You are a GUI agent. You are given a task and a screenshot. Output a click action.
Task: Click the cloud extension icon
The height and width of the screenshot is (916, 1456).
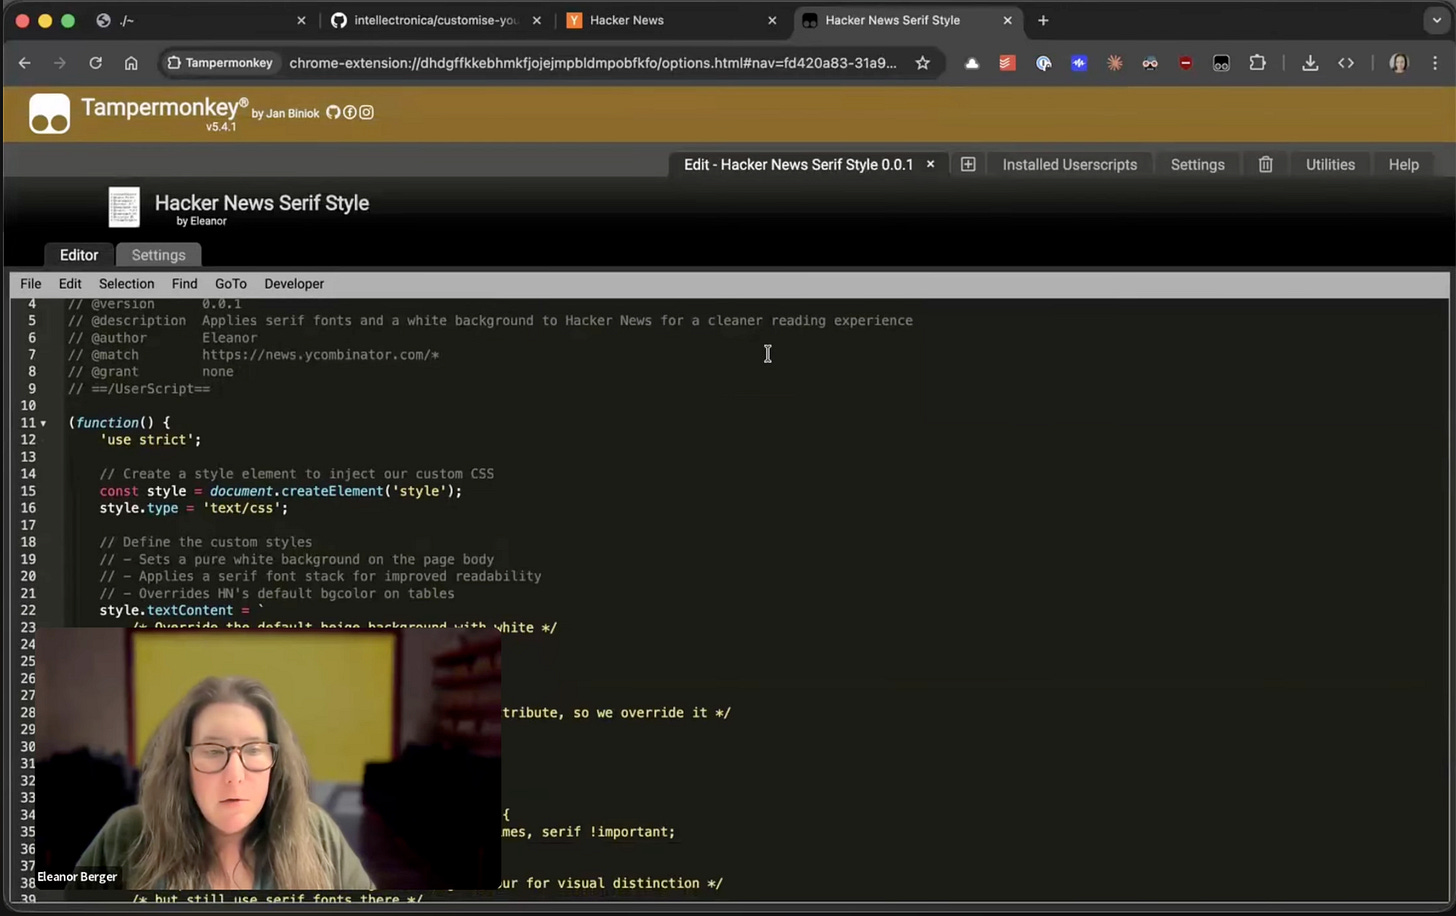(x=971, y=63)
